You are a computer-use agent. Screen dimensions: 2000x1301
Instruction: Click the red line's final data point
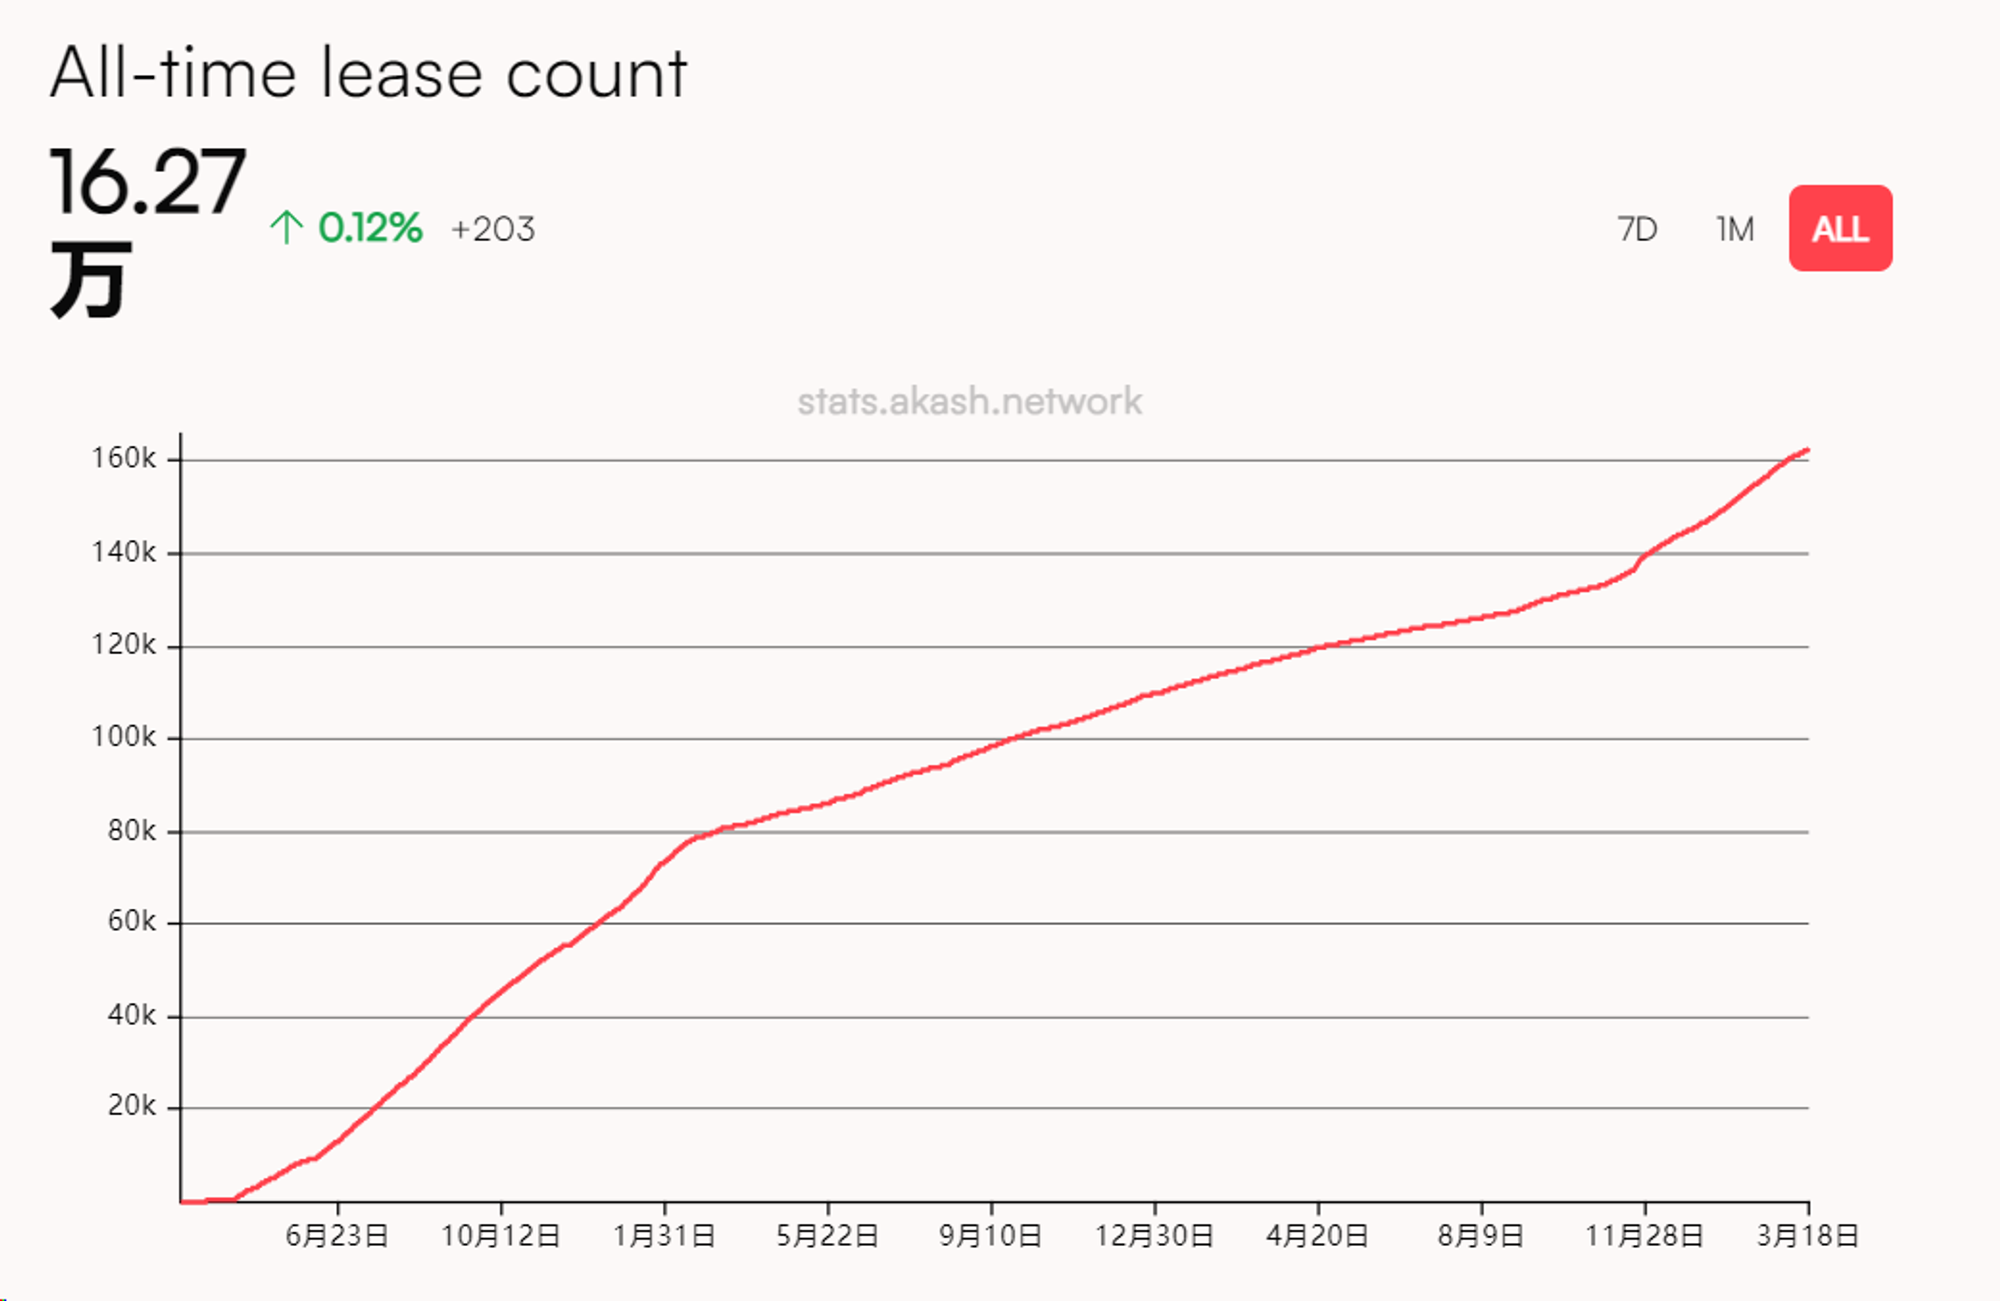pyautogui.click(x=1807, y=451)
